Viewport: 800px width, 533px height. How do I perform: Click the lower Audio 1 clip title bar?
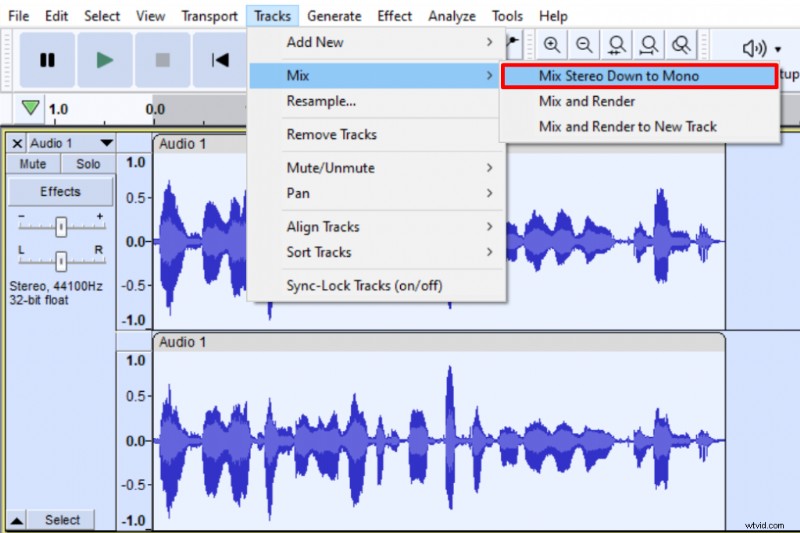tap(439, 342)
